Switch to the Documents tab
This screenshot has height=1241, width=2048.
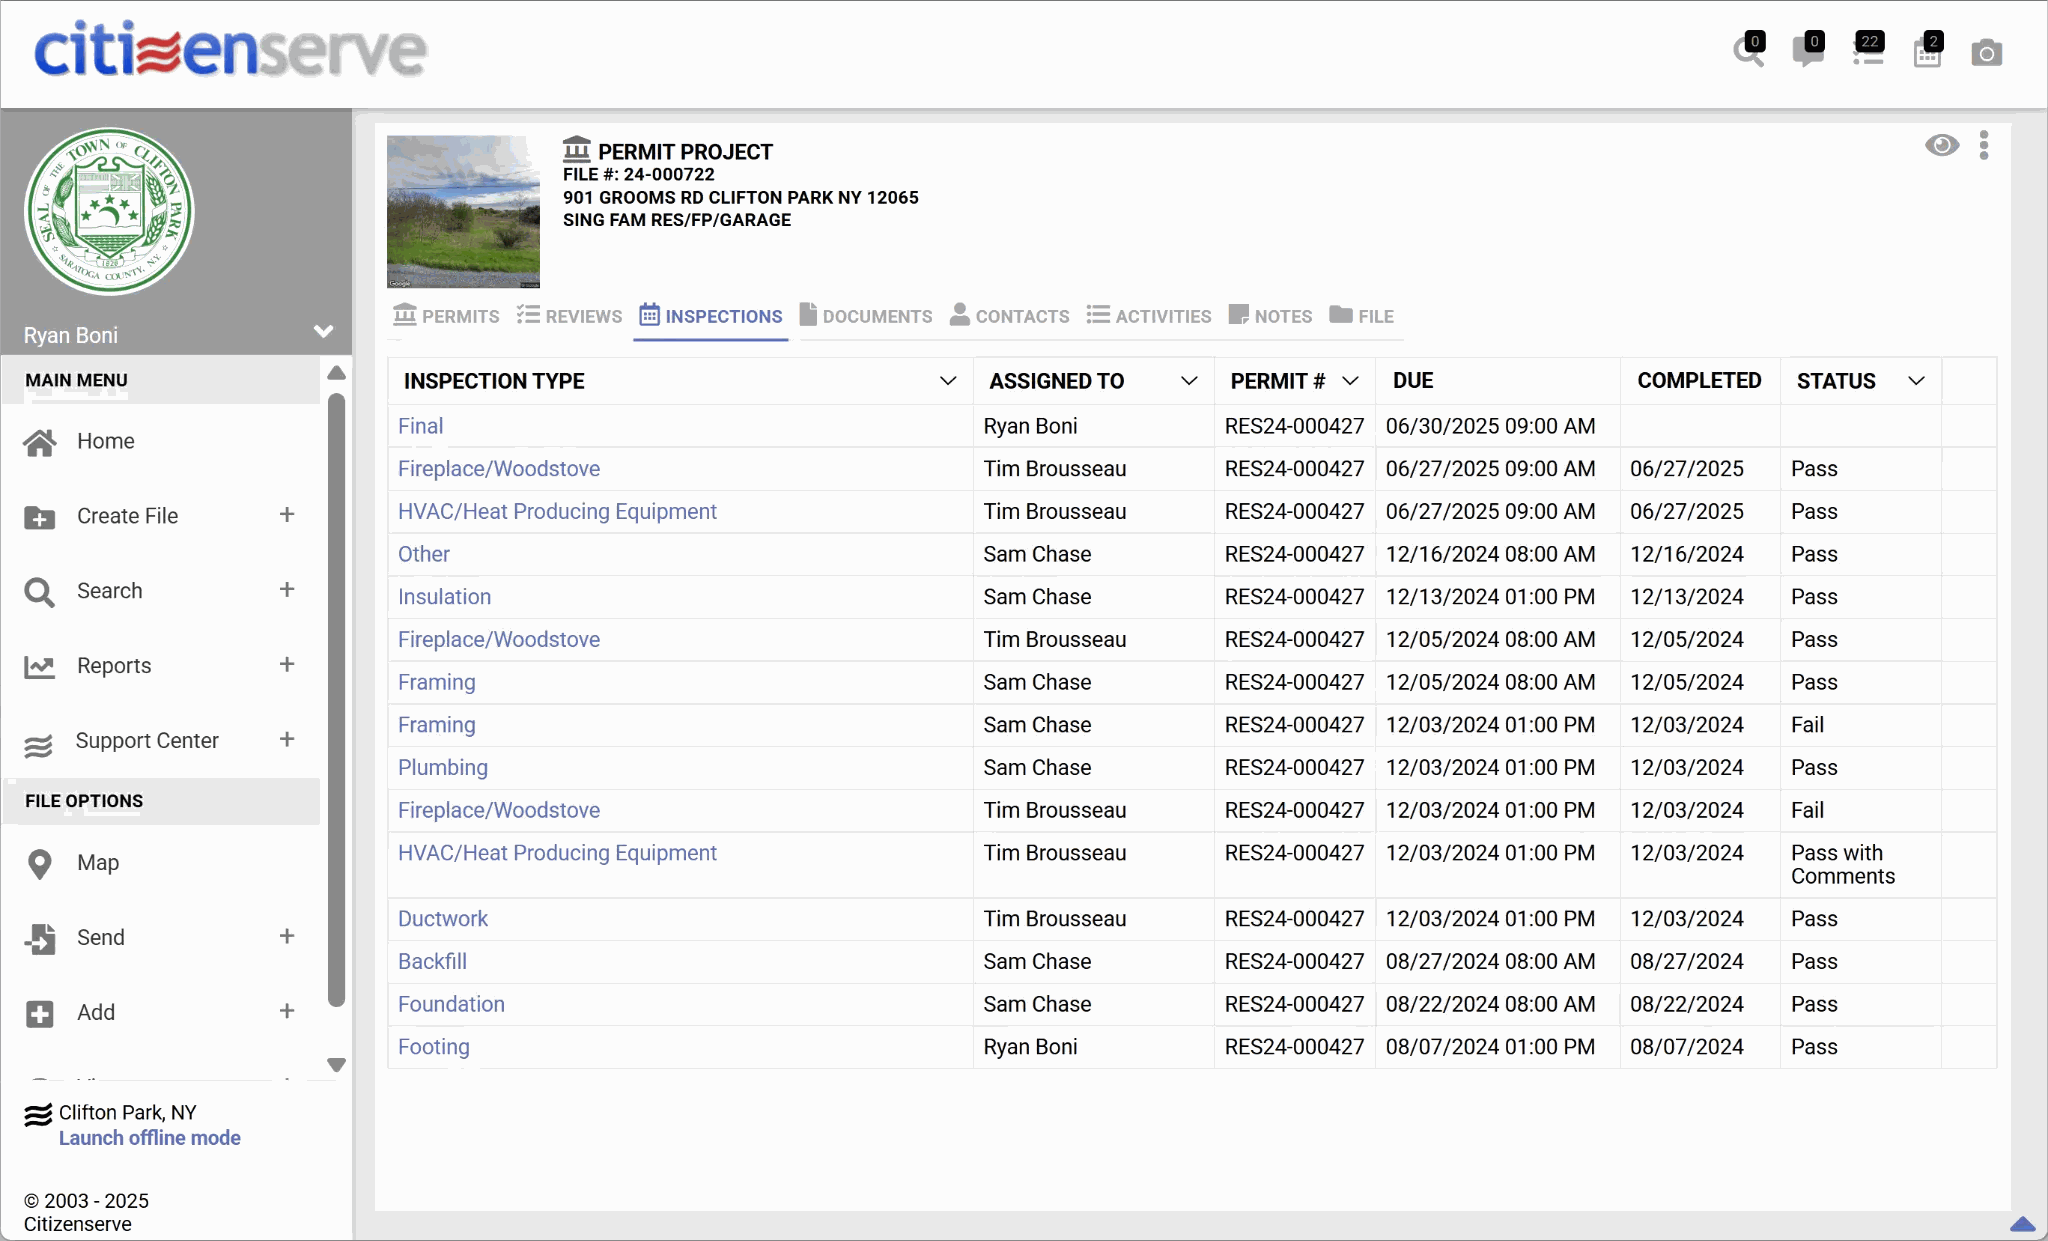click(866, 316)
